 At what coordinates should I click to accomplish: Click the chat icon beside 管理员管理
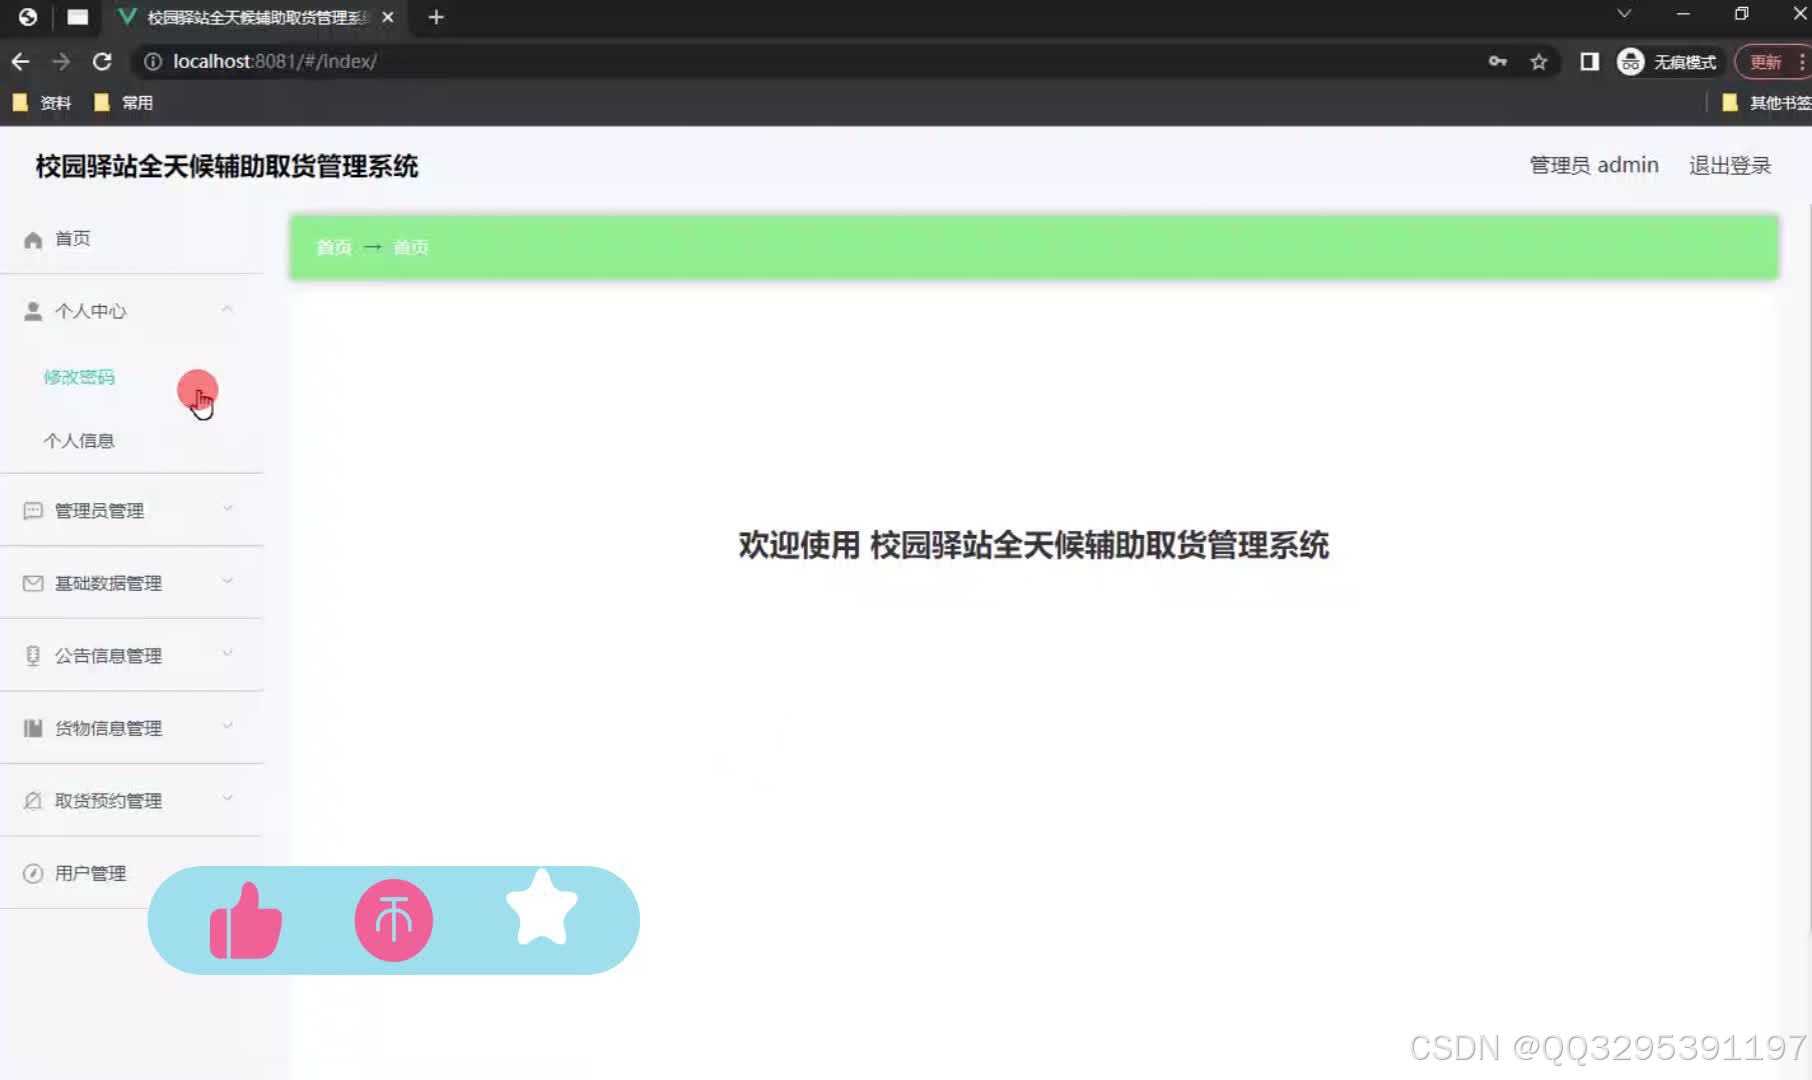coord(33,511)
